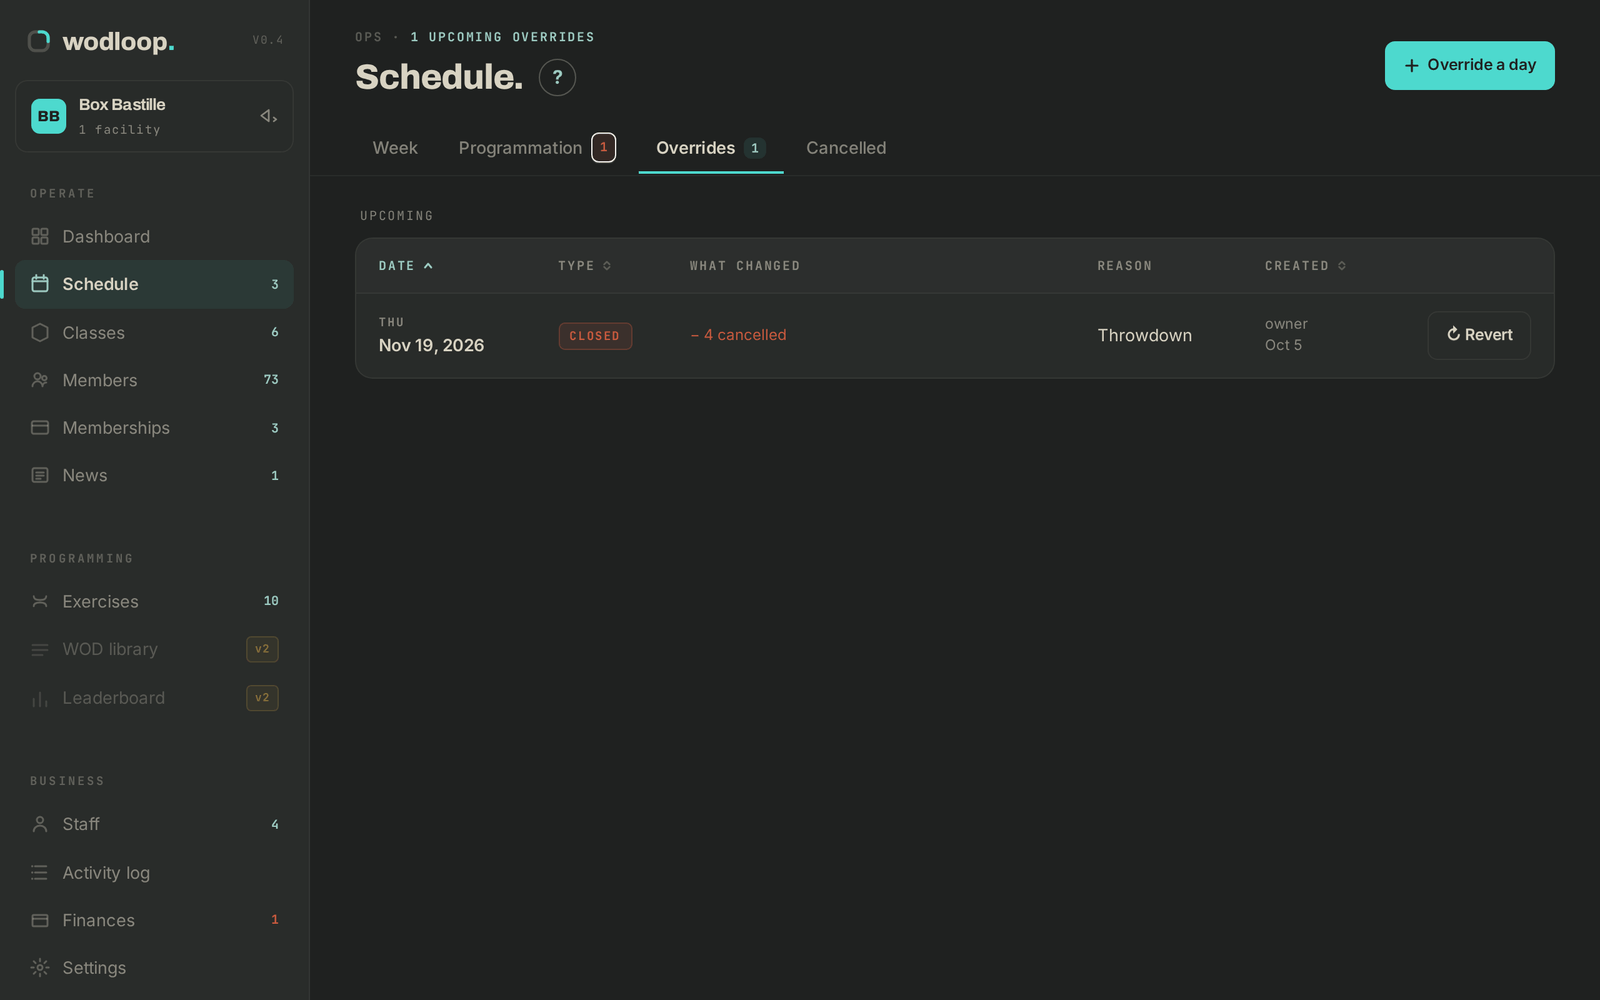Open the Activity log page
The width and height of the screenshot is (1600, 1000).
coord(154,873)
